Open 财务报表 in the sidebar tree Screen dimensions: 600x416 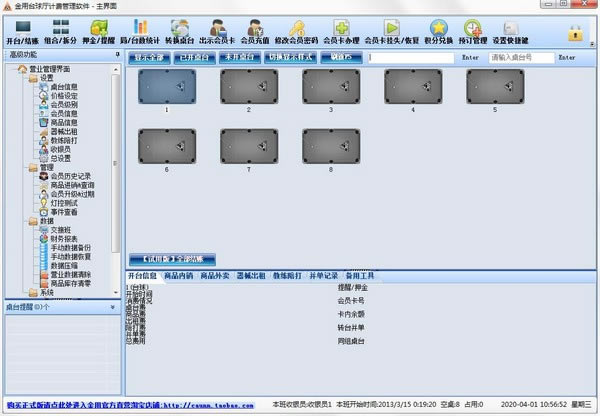click(x=64, y=238)
